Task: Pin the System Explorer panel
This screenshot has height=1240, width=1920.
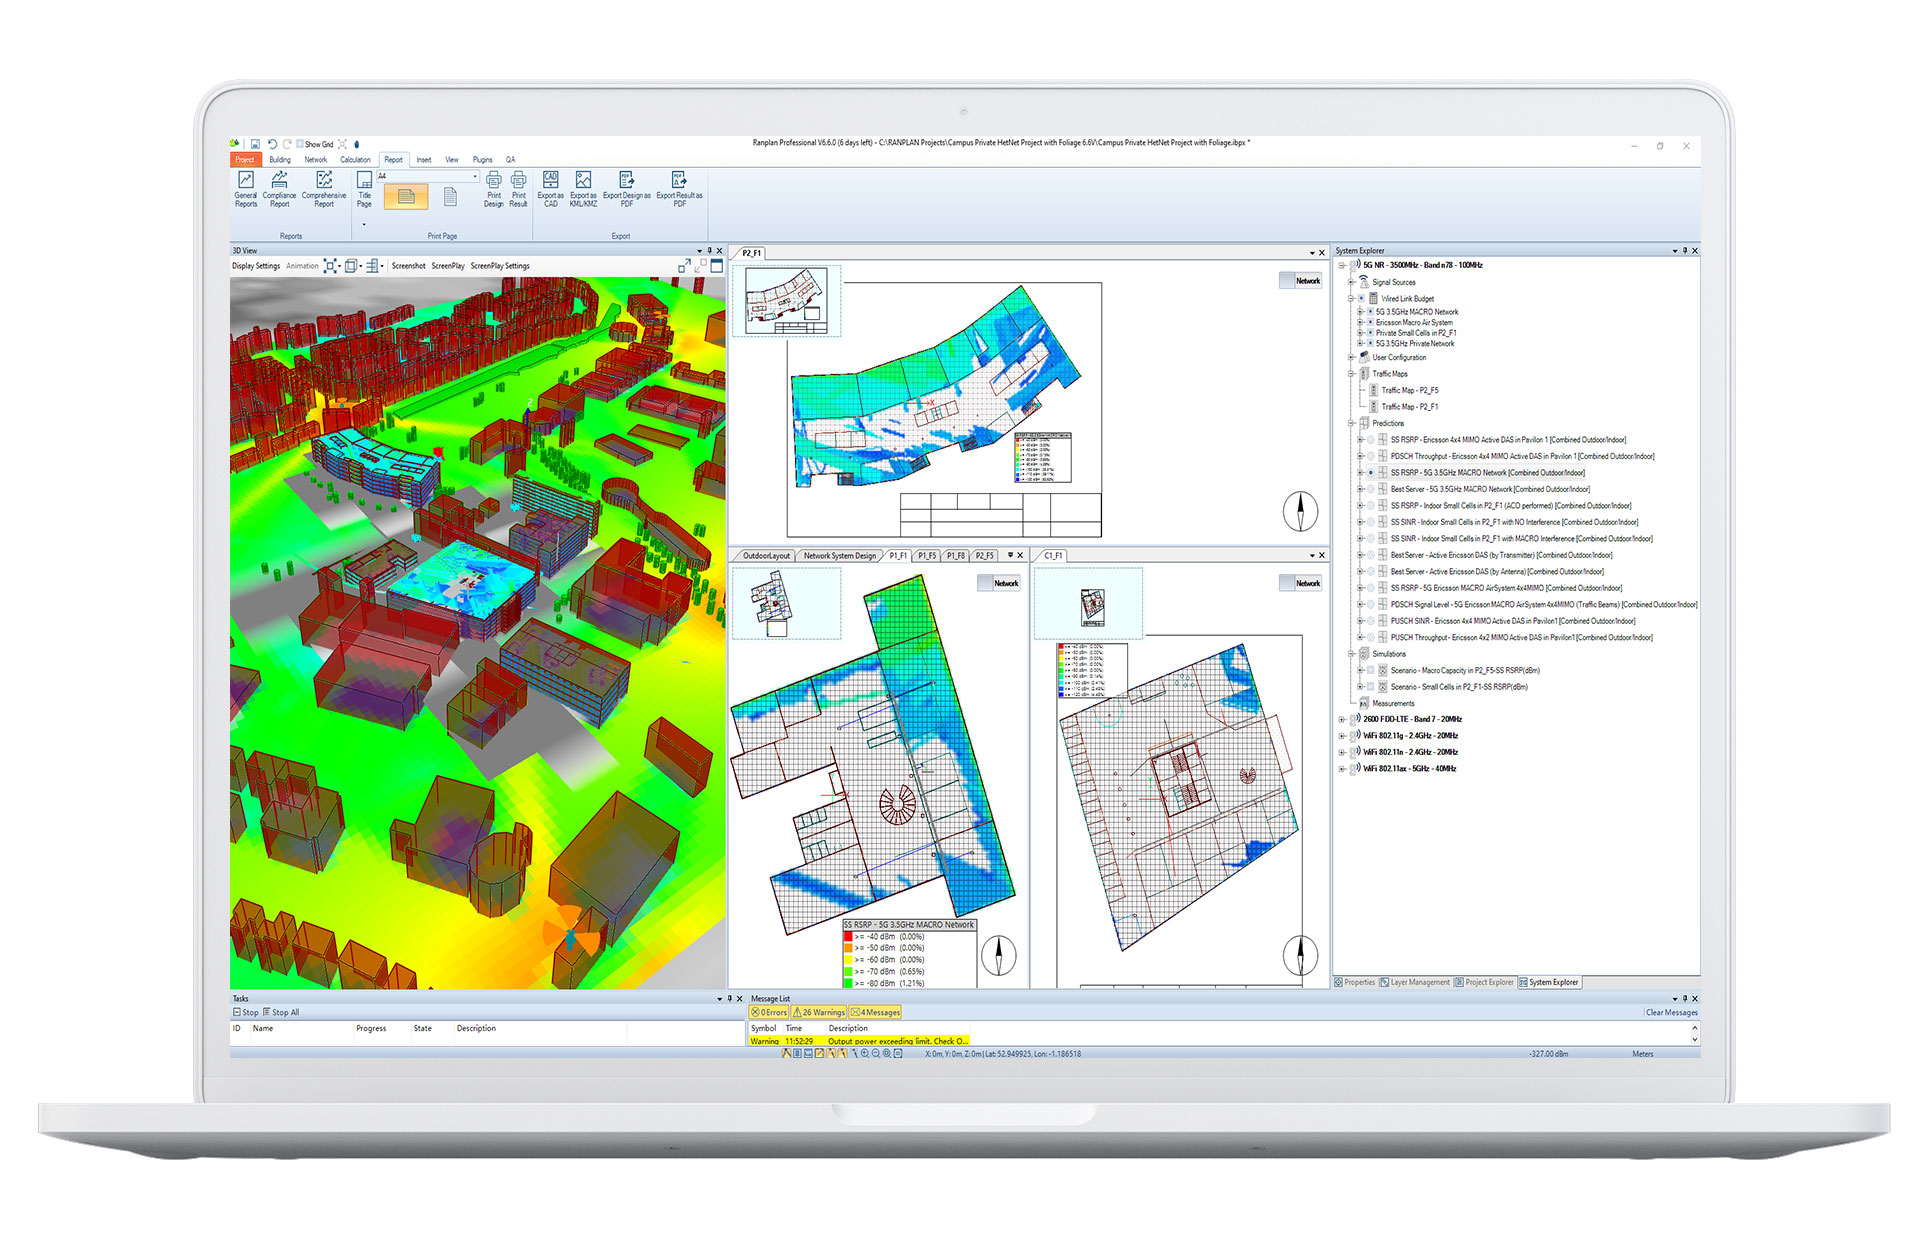Action: pyautogui.click(x=1685, y=251)
